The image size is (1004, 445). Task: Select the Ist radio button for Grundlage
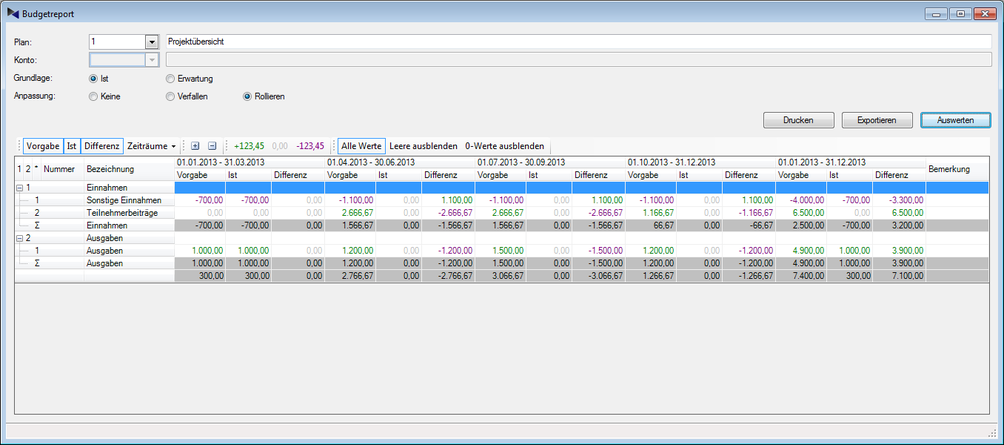[94, 78]
